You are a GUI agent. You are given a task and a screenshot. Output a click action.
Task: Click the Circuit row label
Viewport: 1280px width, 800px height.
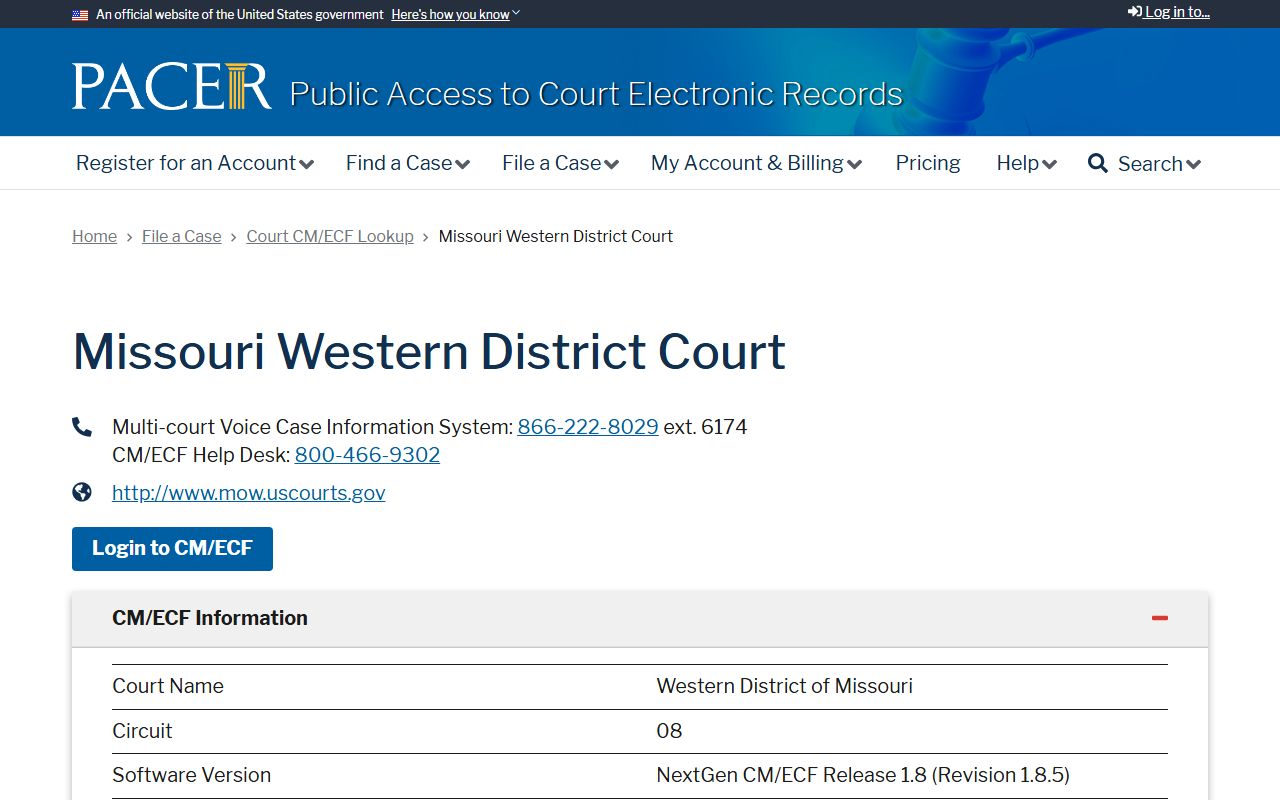click(x=142, y=731)
